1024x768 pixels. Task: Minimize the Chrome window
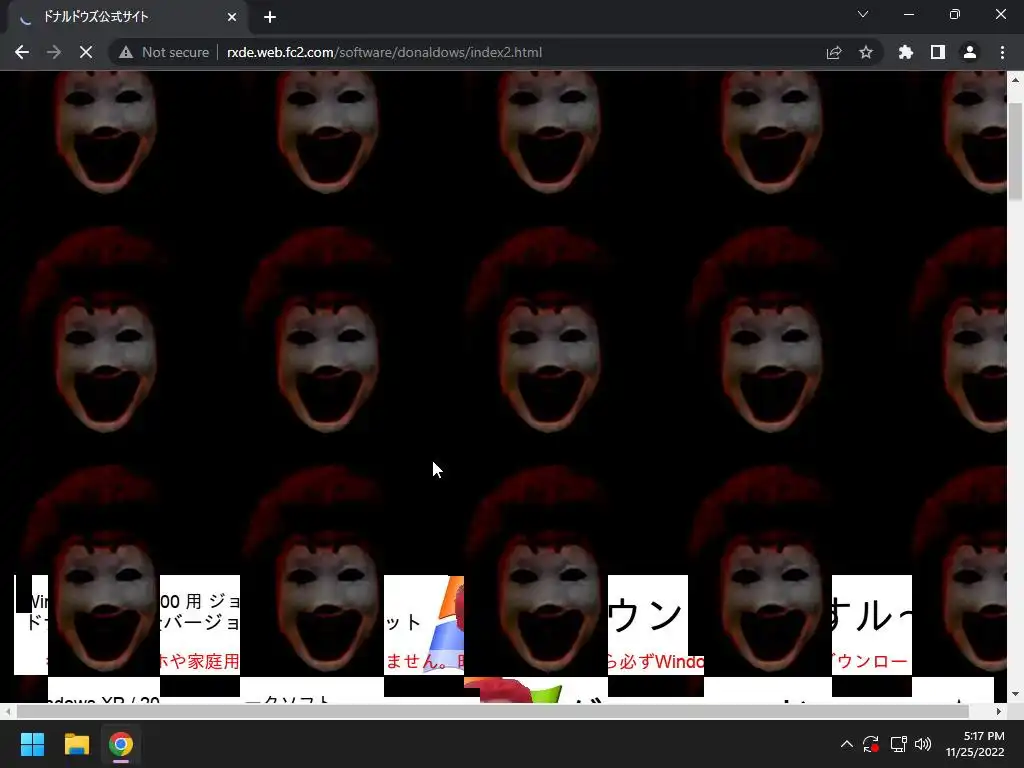(x=909, y=14)
